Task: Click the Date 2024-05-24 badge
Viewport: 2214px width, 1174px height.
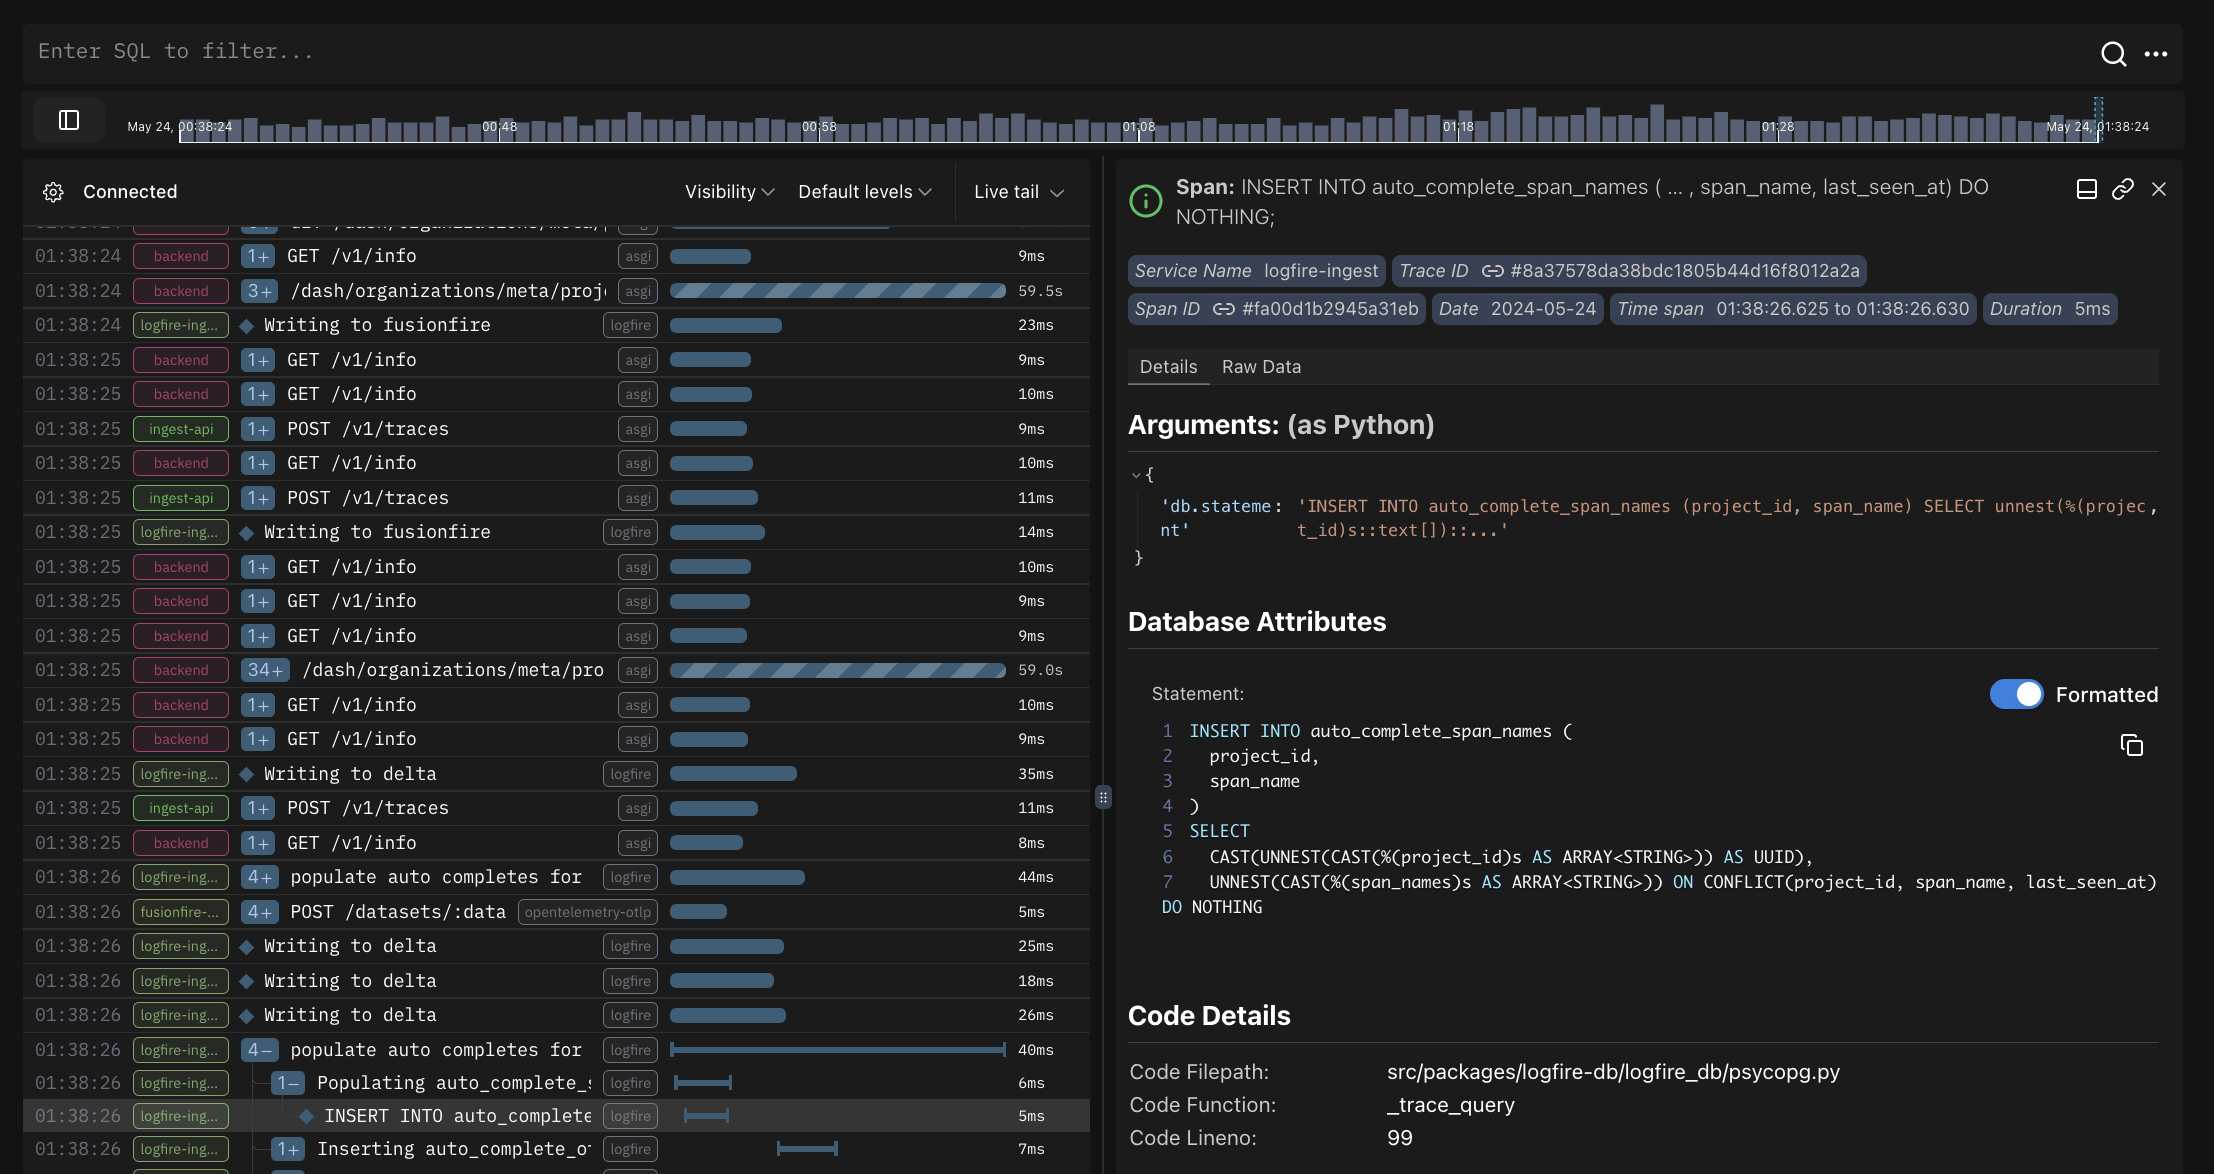Action: point(1517,309)
